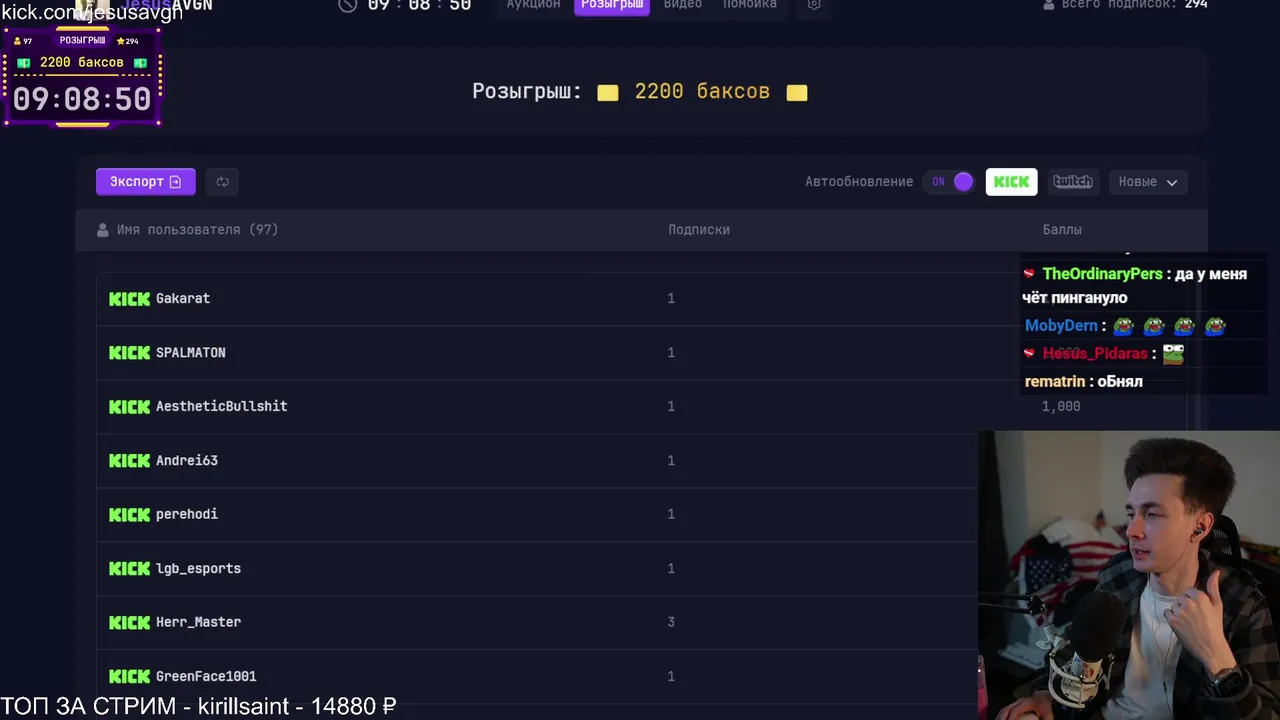Switch to the Розыгрыш tab
Image resolution: width=1280 pixels, height=720 pixels.
click(x=612, y=5)
